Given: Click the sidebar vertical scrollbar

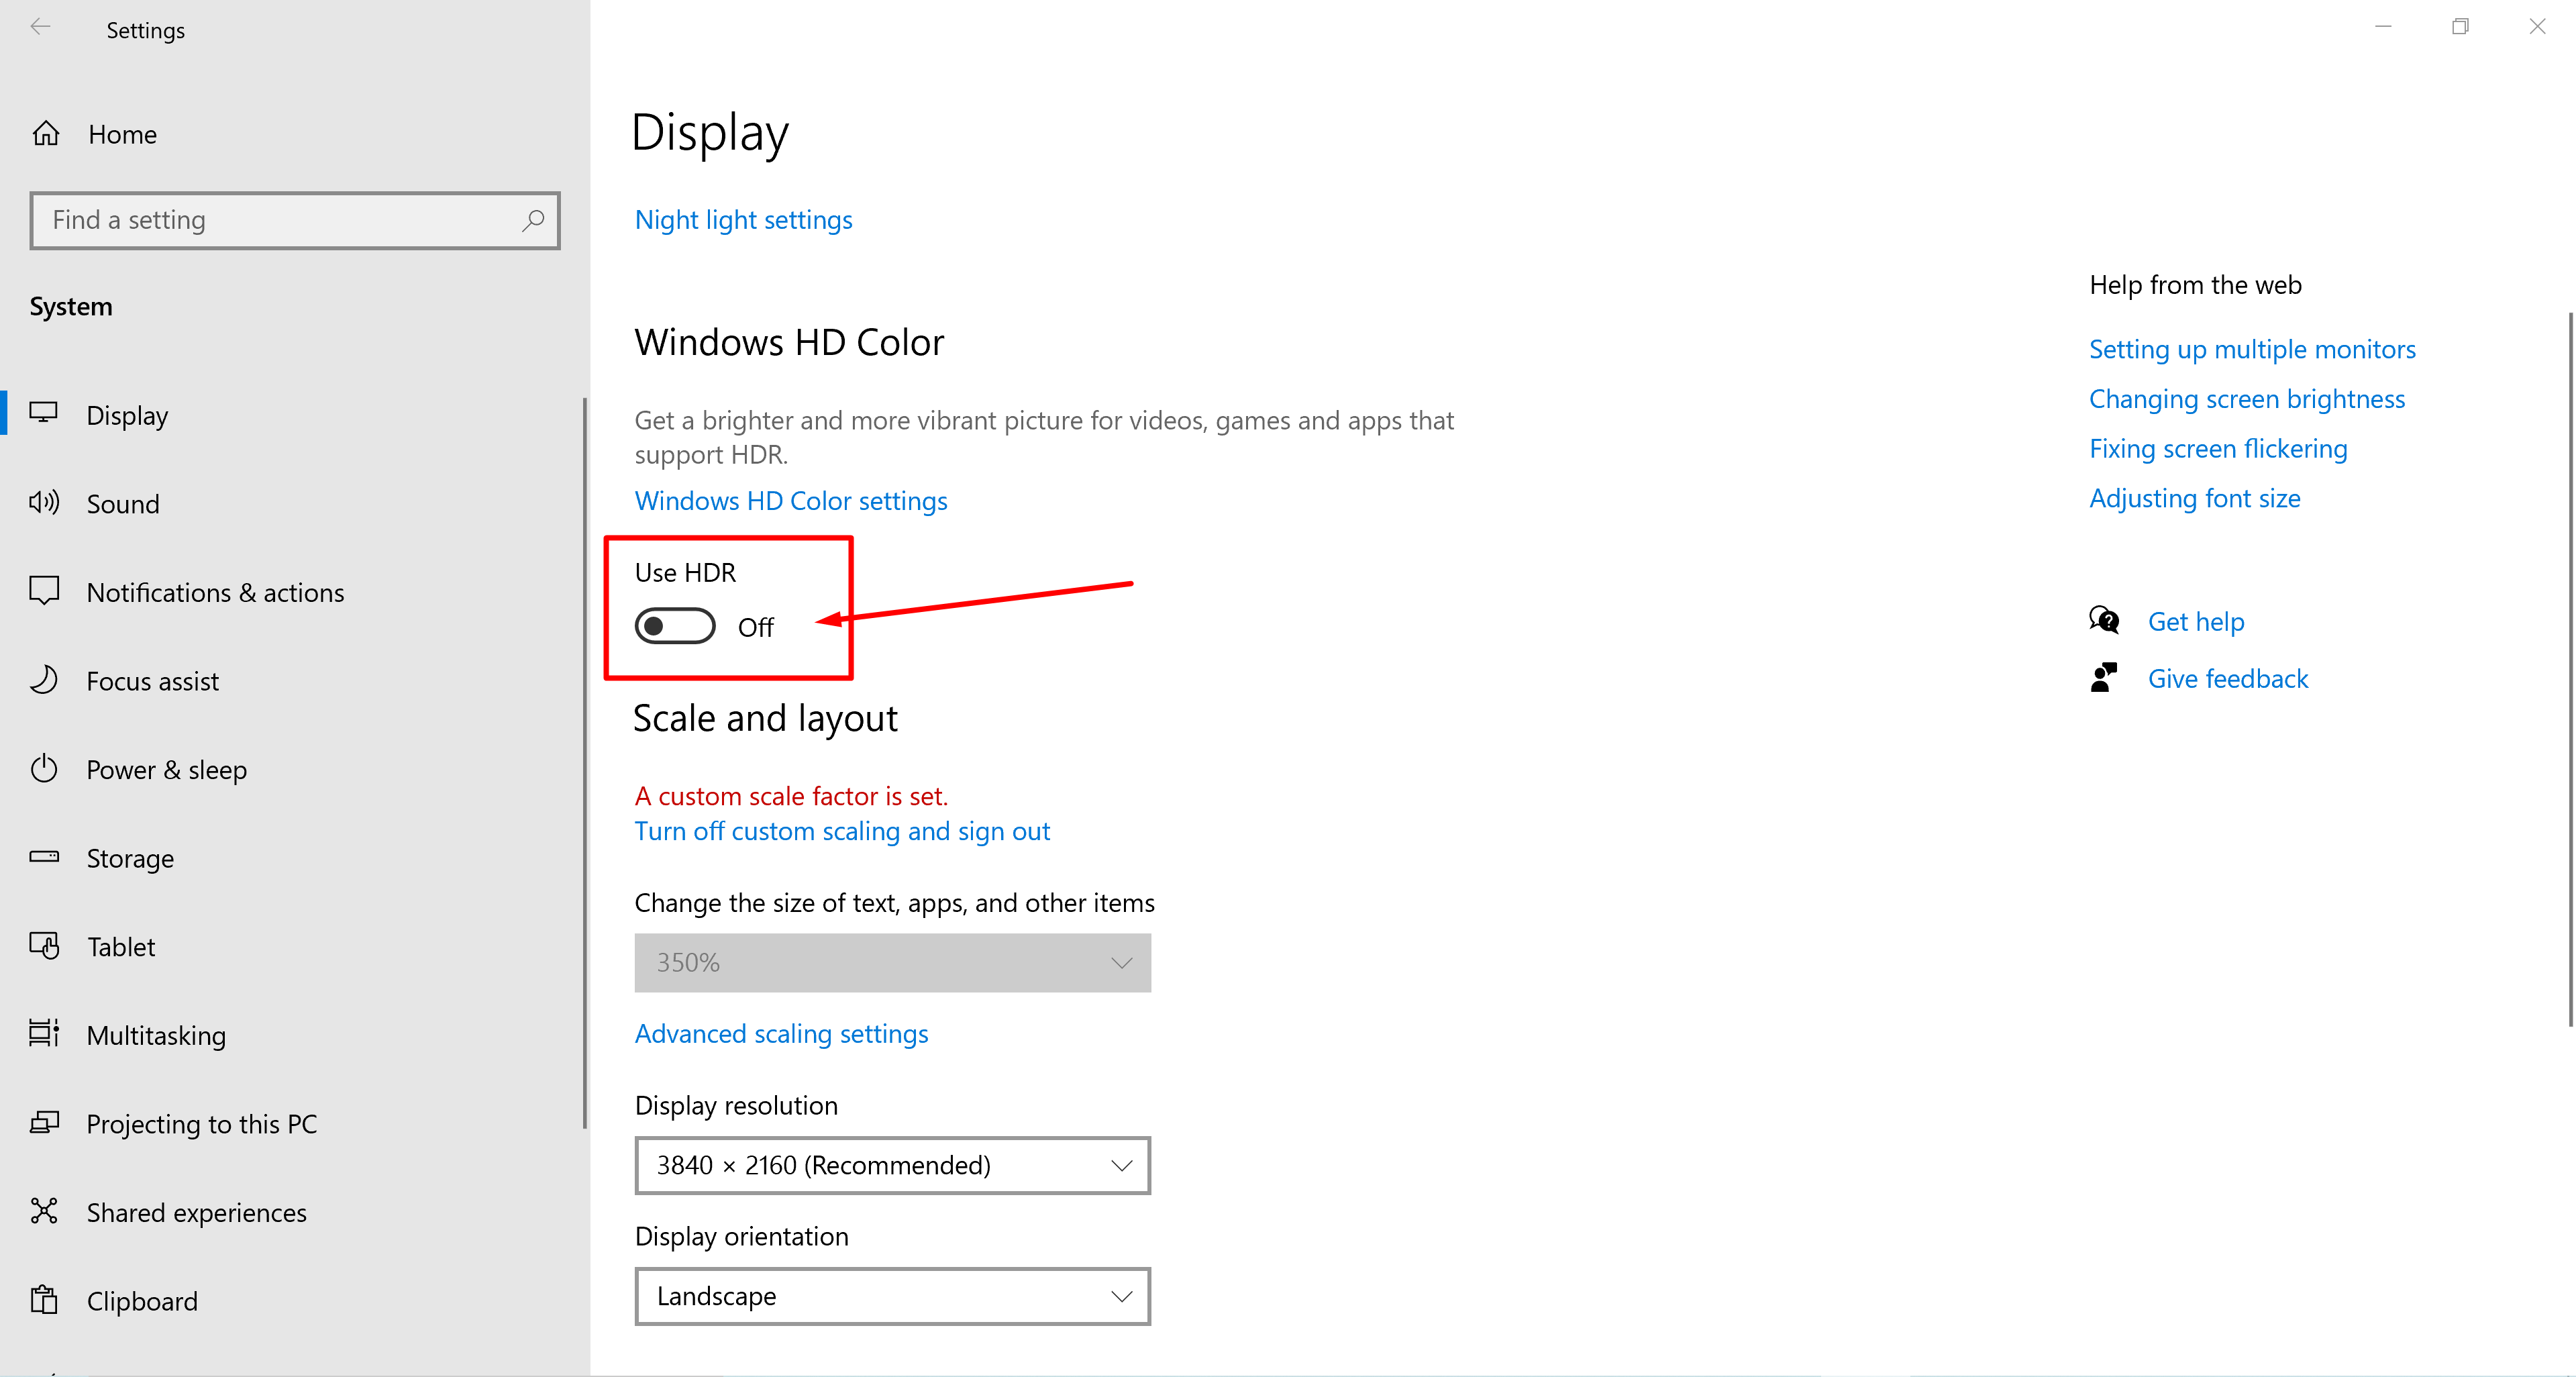Looking at the screenshot, I should [x=585, y=763].
